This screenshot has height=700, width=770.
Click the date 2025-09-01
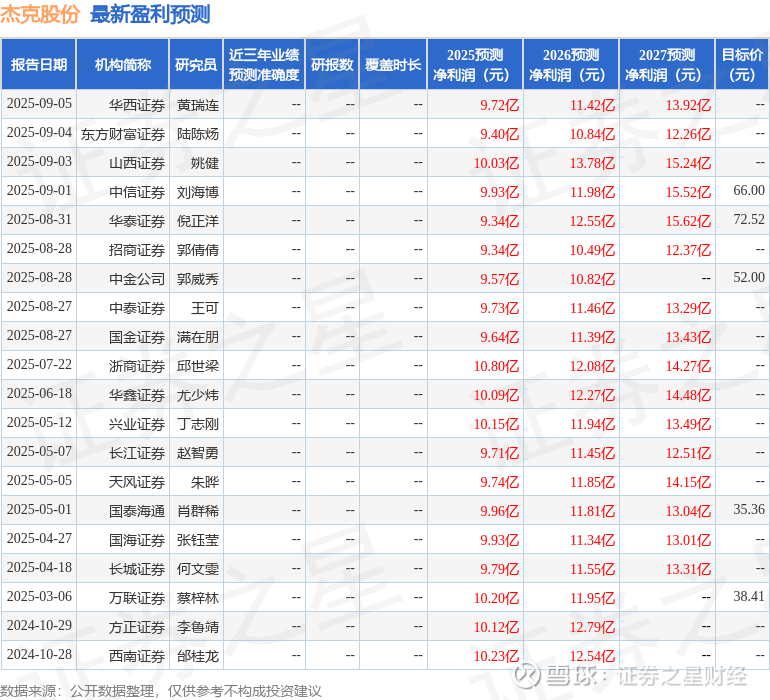coord(39,191)
